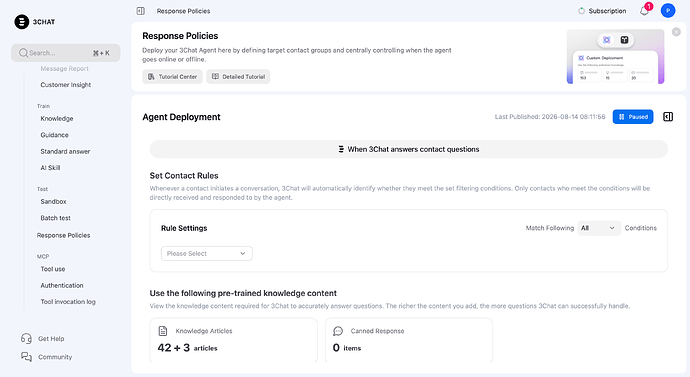Click the Canned Response card
The width and height of the screenshot is (690, 377).
point(409,340)
